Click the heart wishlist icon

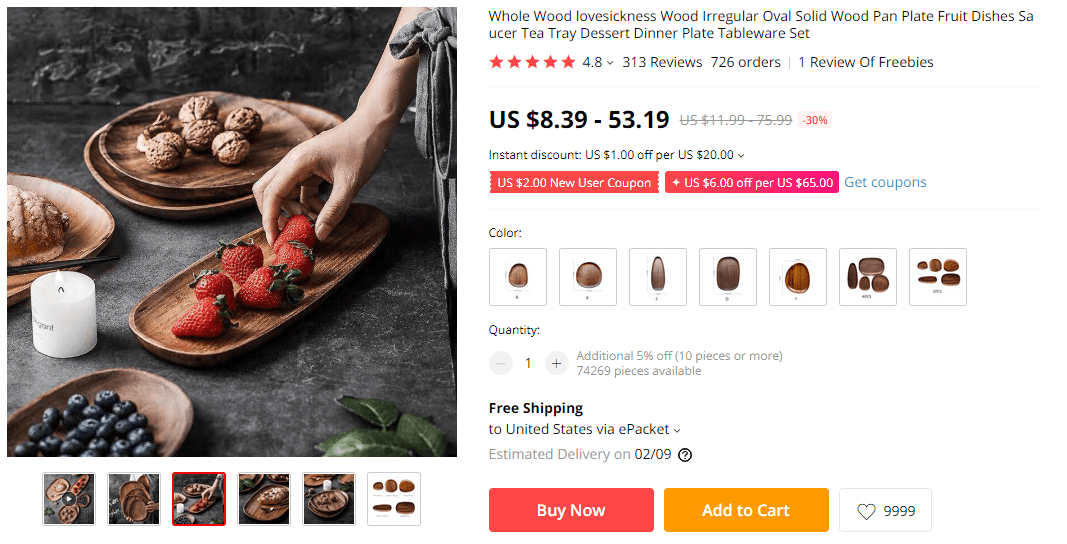(866, 511)
